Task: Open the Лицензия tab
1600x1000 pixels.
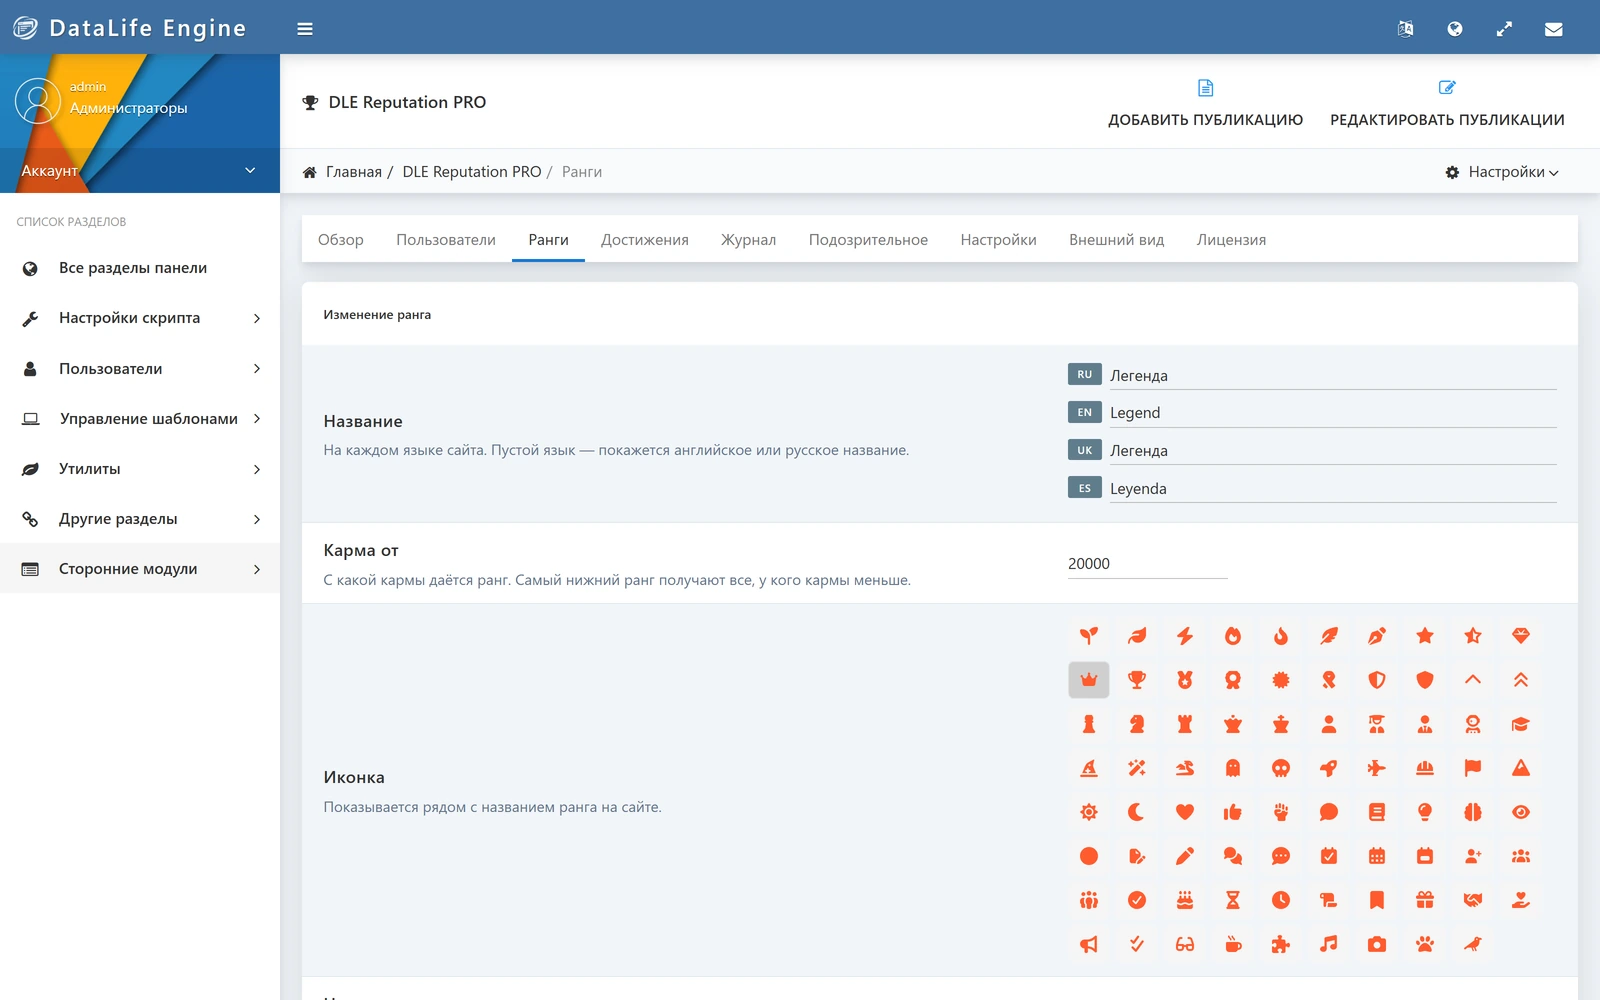Action: (x=1231, y=240)
